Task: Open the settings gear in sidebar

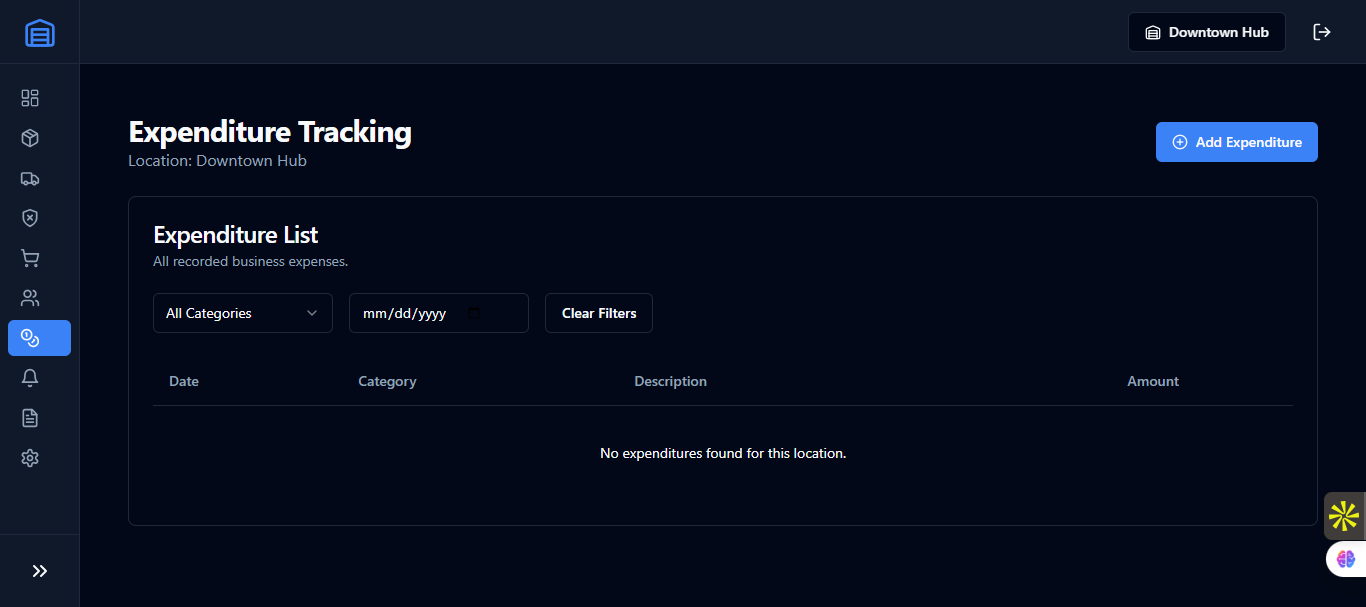Action: pos(30,458)
